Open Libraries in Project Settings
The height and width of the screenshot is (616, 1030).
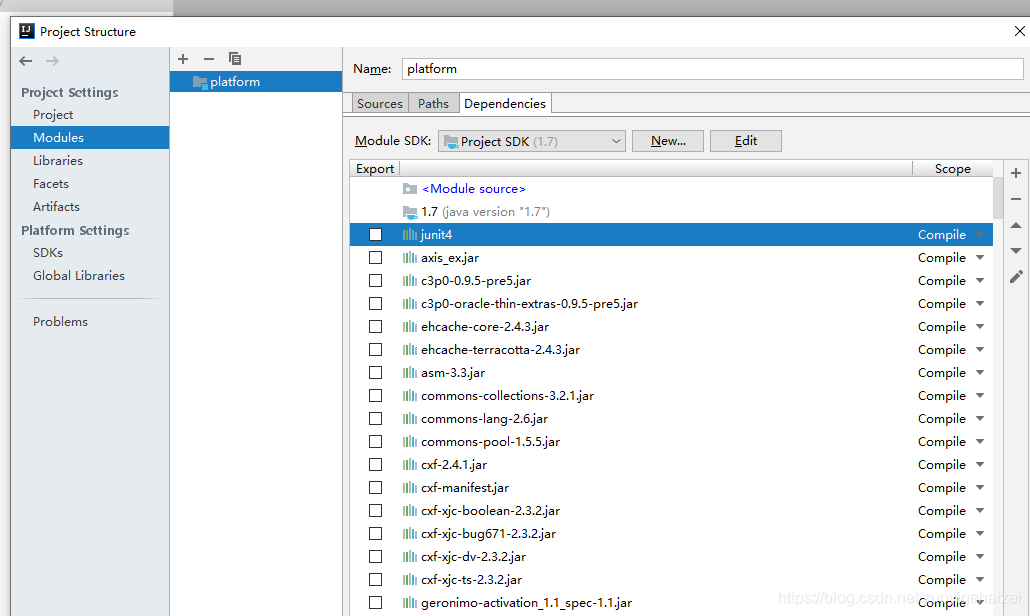[58, 161]
